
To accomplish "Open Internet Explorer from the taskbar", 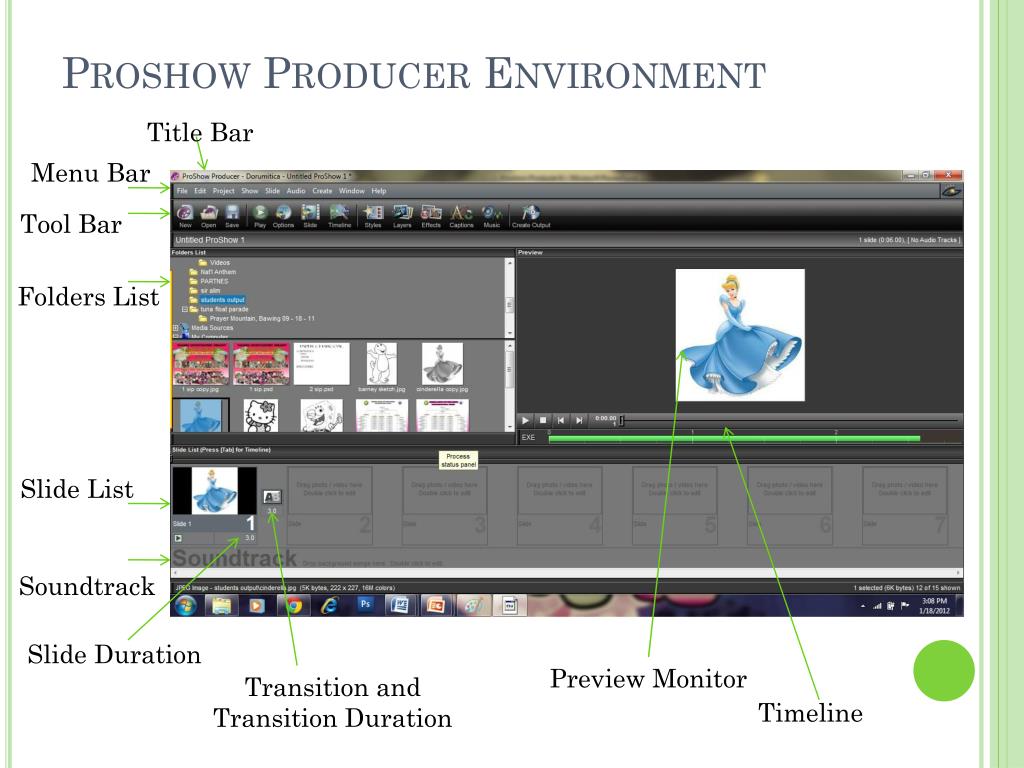I will [x=330, y=605].
